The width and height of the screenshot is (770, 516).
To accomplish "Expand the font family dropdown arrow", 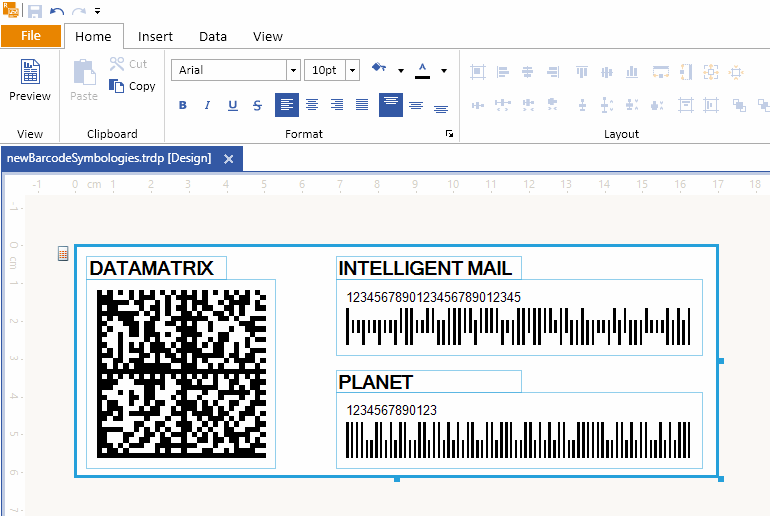I will [293, 70].
